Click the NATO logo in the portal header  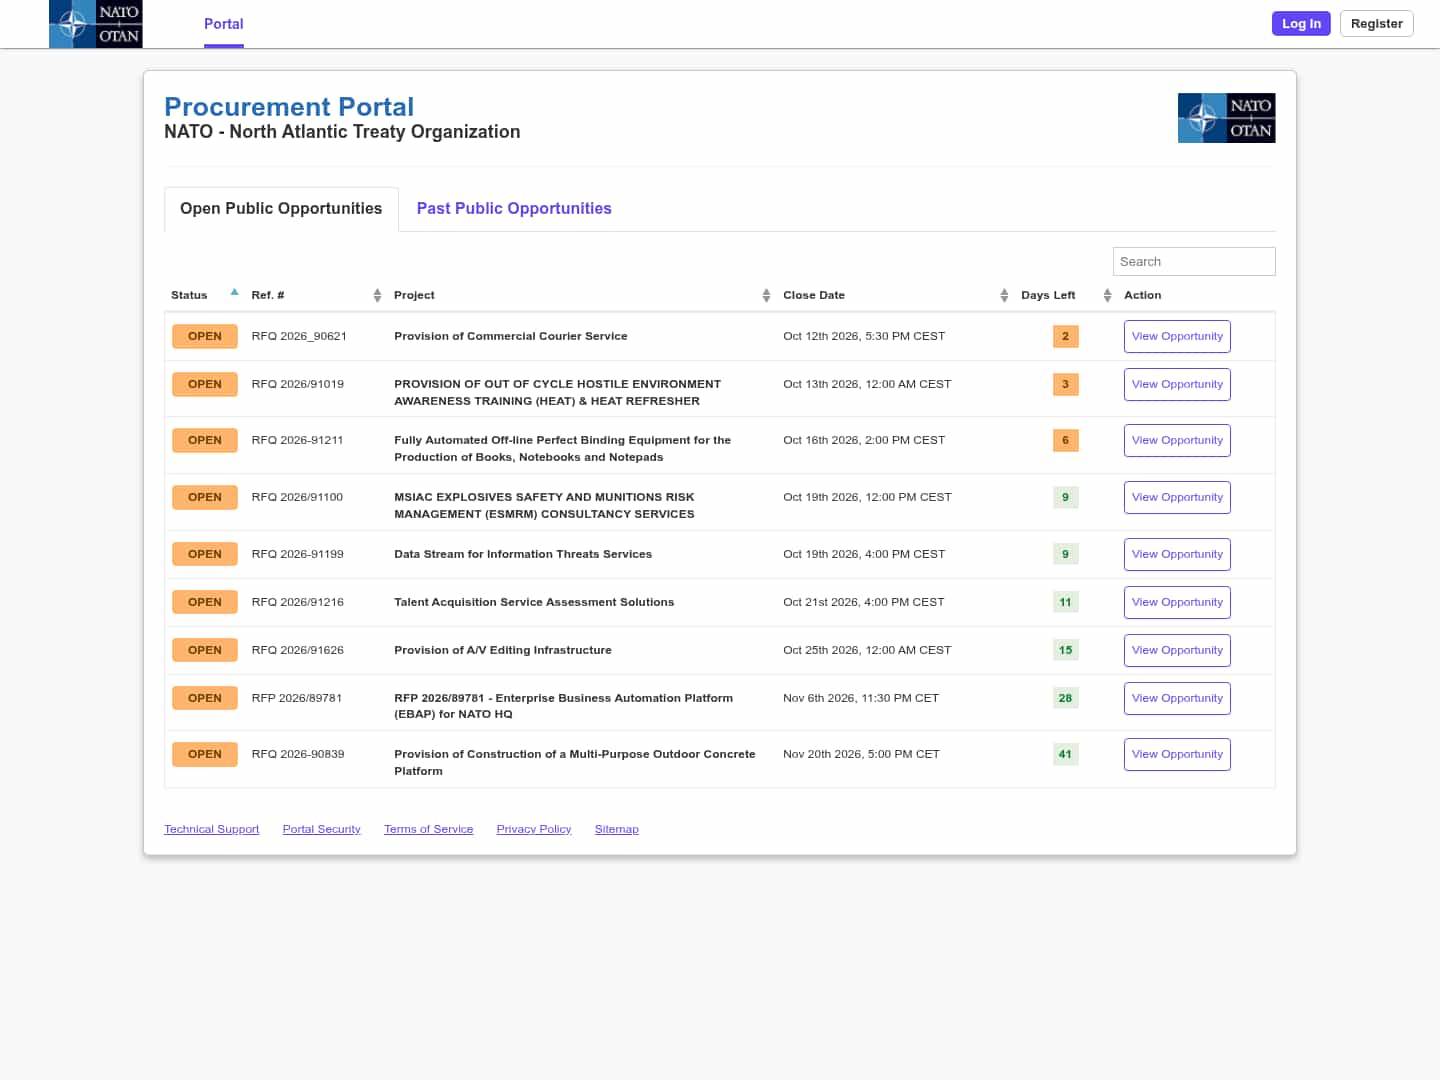[1226, 118]
